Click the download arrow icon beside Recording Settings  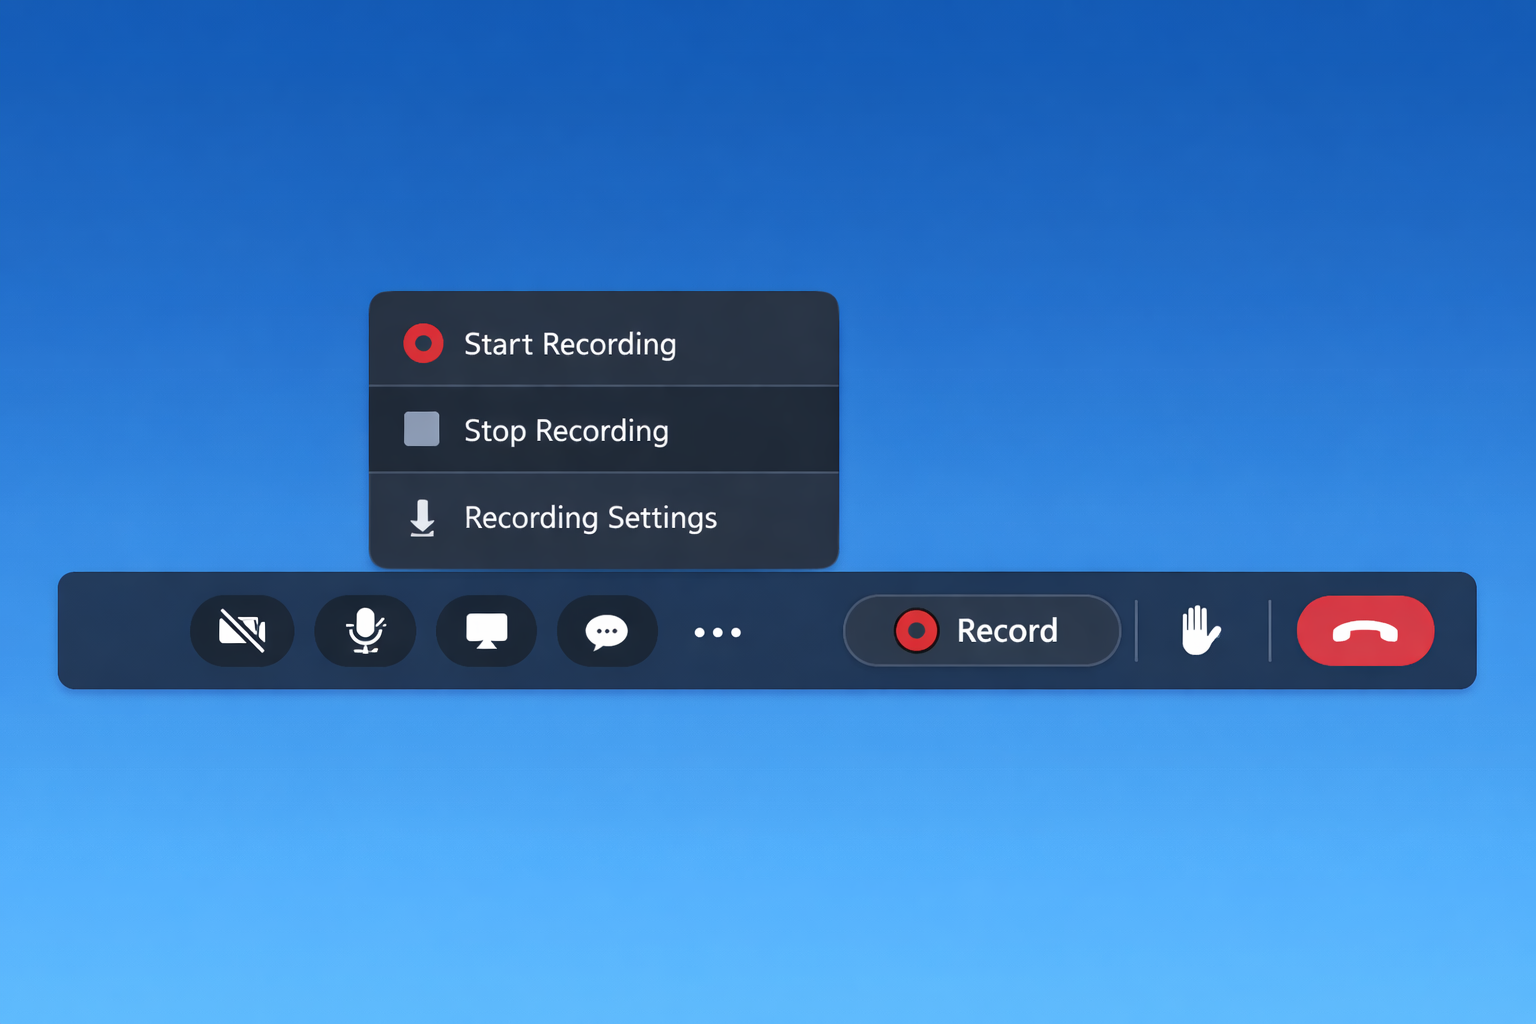pos(422,518)
